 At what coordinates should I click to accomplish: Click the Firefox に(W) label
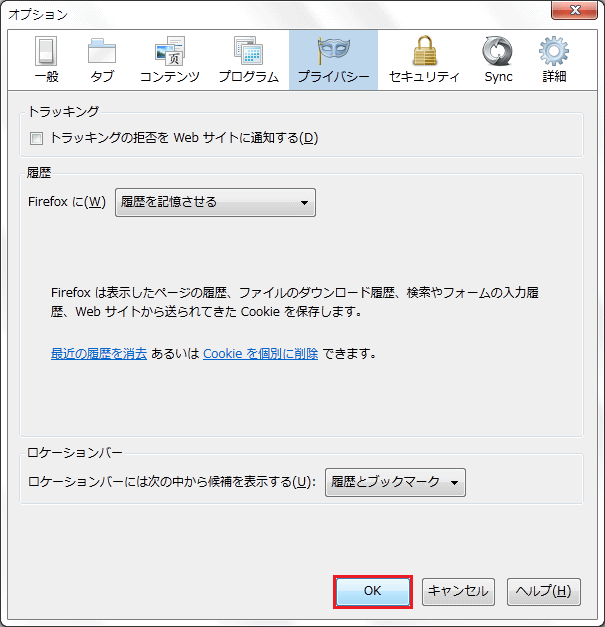(x=66, y=202)
